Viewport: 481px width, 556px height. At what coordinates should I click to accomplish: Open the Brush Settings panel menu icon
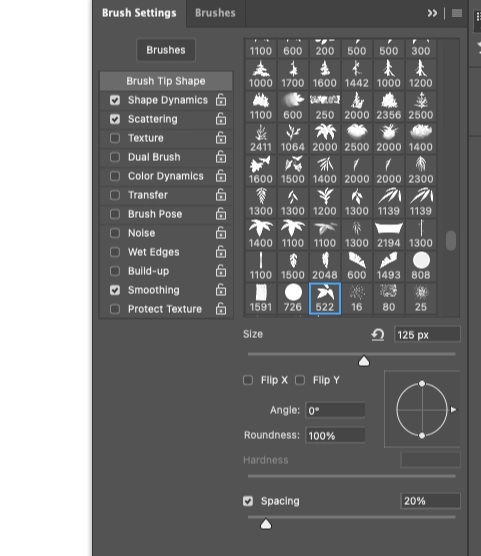[x=457, y=13]
